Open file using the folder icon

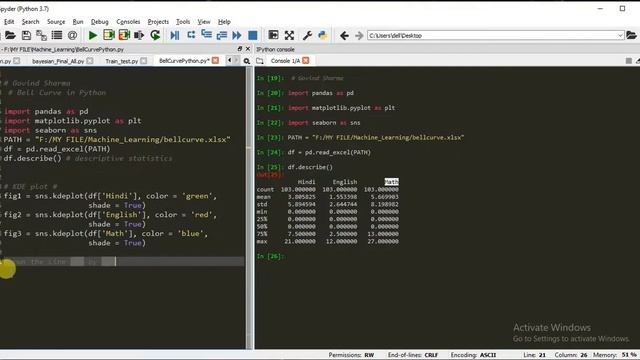[x=10, y=36]
